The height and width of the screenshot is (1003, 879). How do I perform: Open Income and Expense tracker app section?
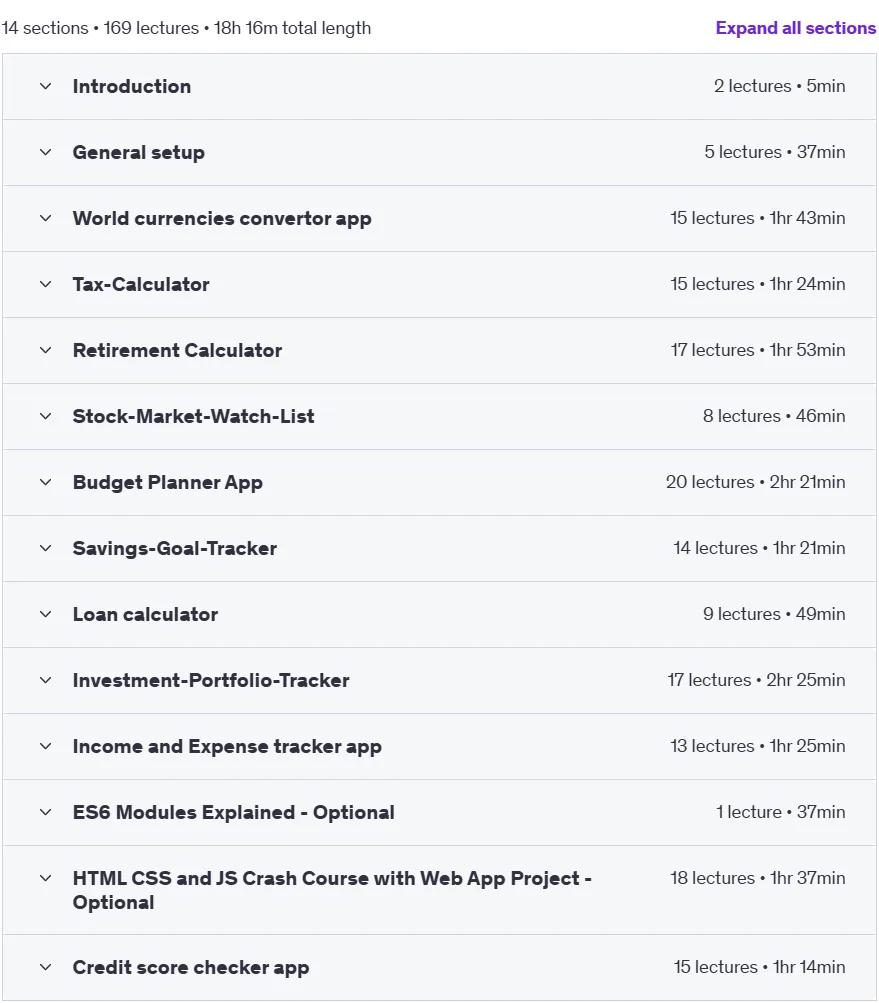point(227,747)
